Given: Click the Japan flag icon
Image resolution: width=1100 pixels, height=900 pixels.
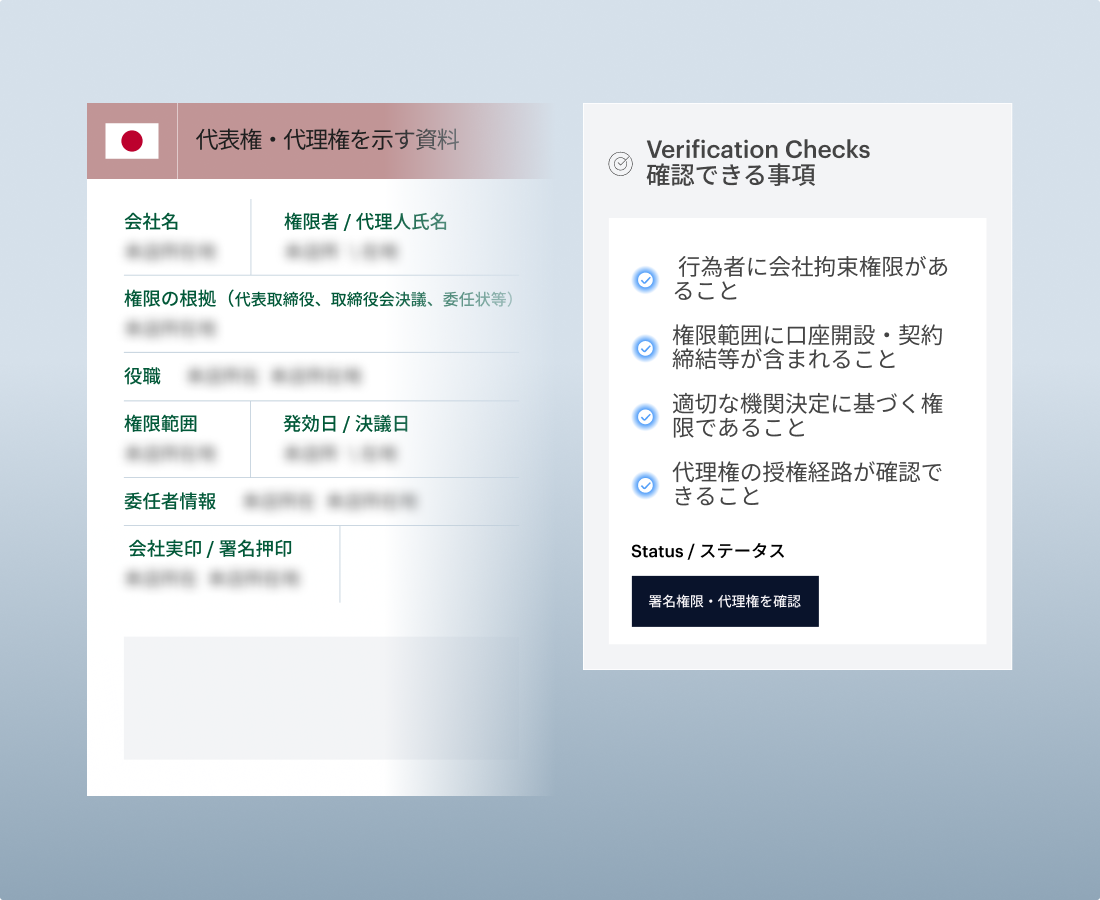Looking at the screenshot, I should [x=132, y=141].
